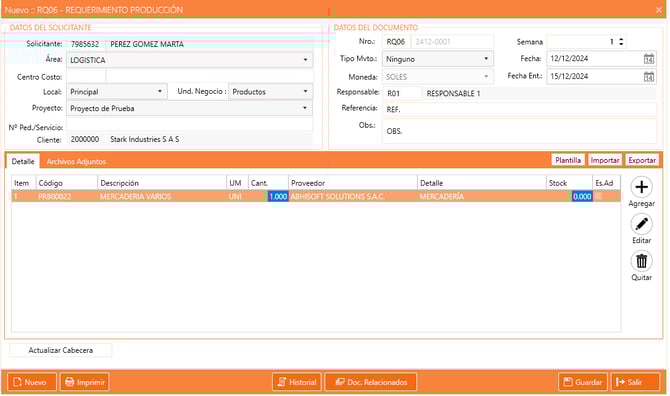670x396 pixels.
Task: Click the Stock cell 0.000
Action: 582,197
